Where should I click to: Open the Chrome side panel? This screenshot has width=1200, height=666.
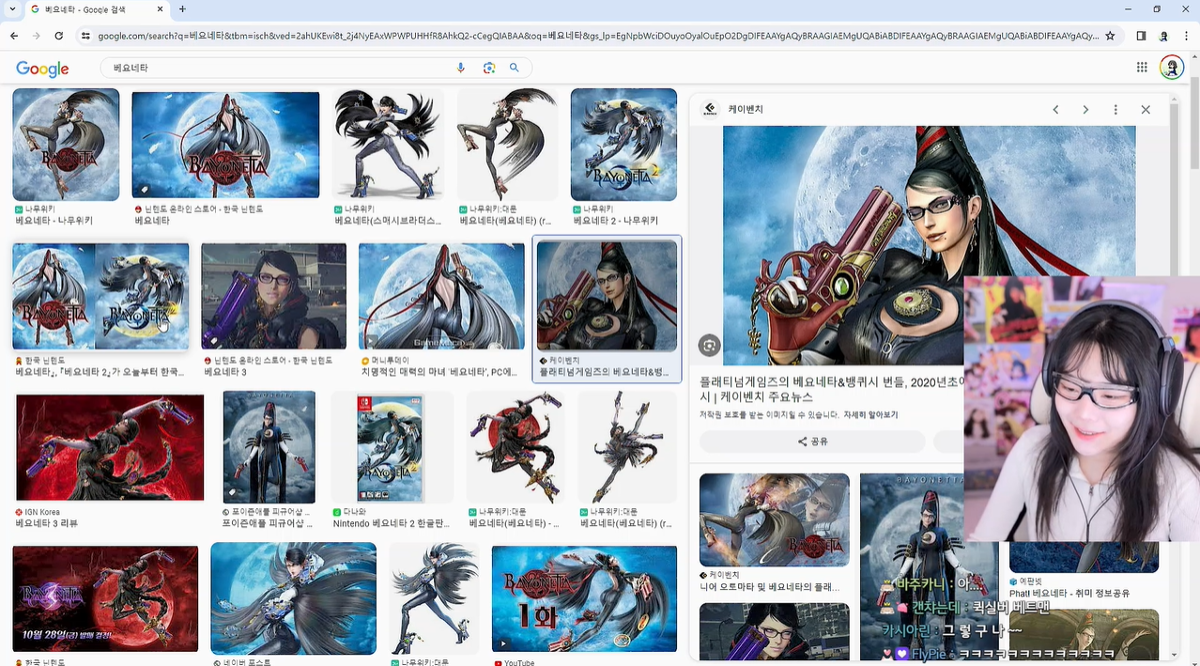click(x=1141, y=36)
